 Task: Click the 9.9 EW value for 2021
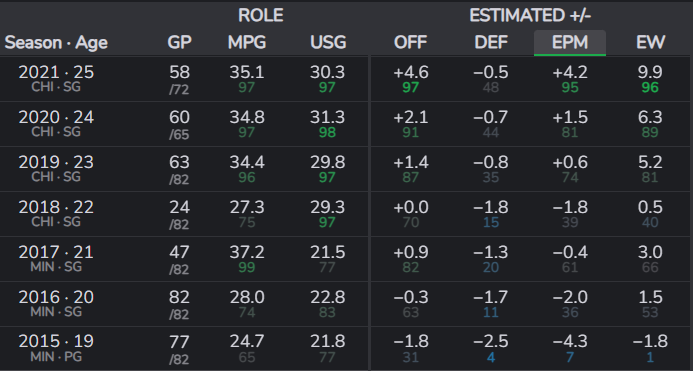click(x=650, y=73)
